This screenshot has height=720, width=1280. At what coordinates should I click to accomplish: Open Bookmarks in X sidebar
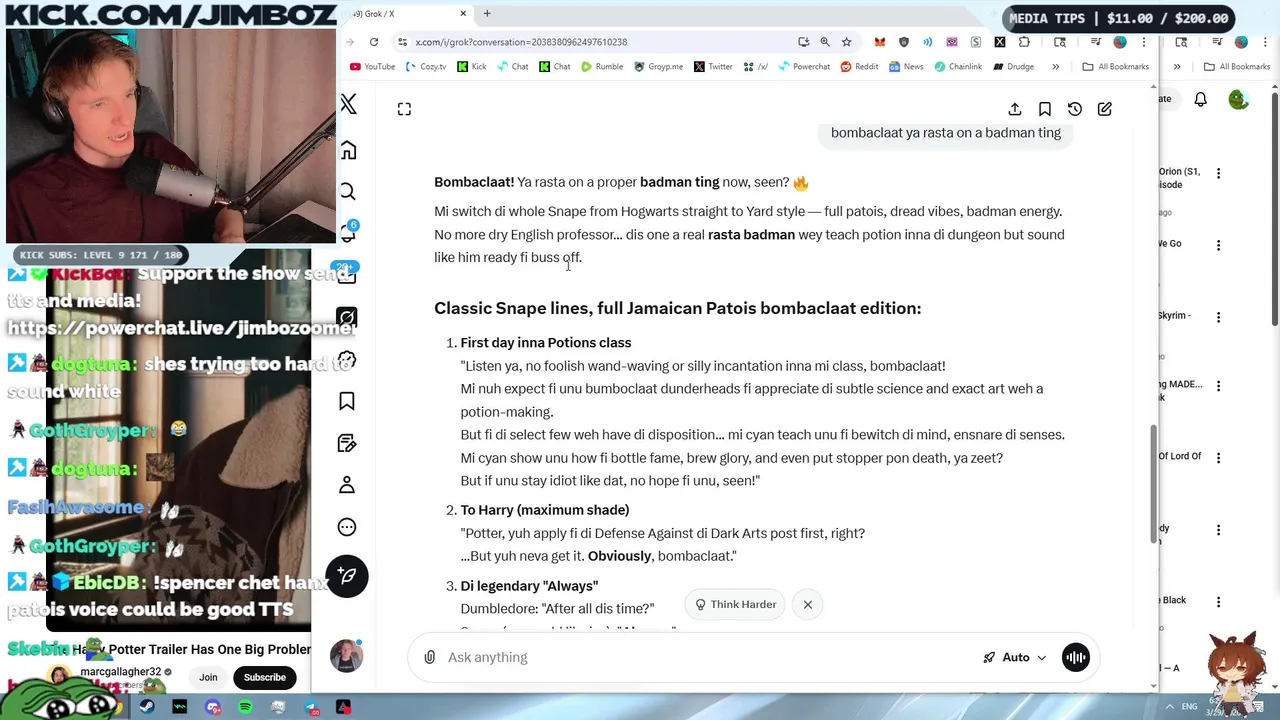(x=347, y=401)
